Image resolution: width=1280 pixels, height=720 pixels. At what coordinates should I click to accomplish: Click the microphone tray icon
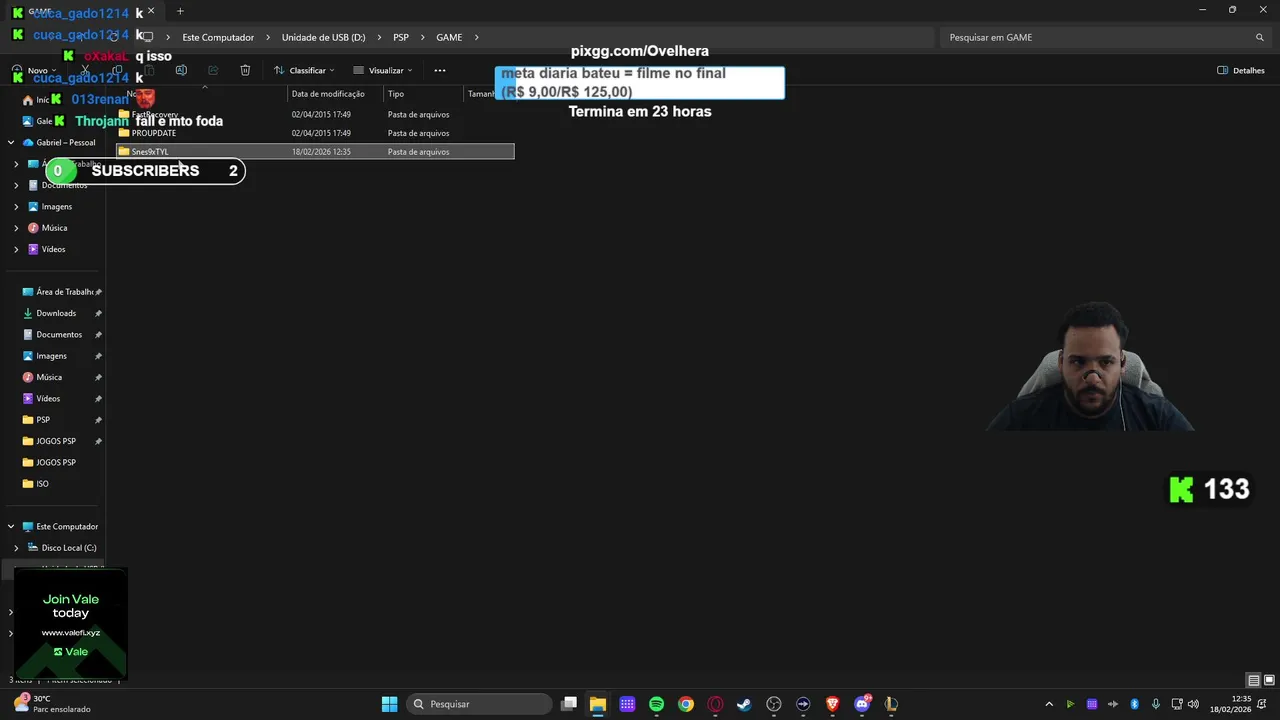click(1156, 704)
